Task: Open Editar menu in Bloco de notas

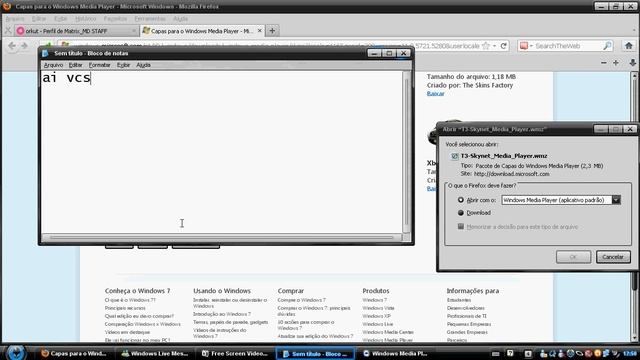Action: point(76,65)
